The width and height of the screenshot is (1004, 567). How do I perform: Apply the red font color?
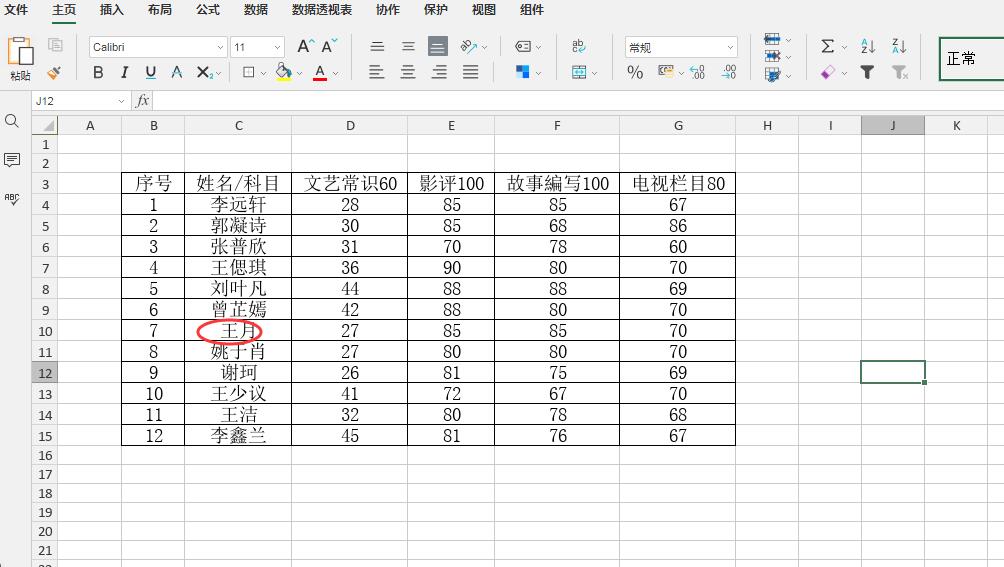click(320, 72)
